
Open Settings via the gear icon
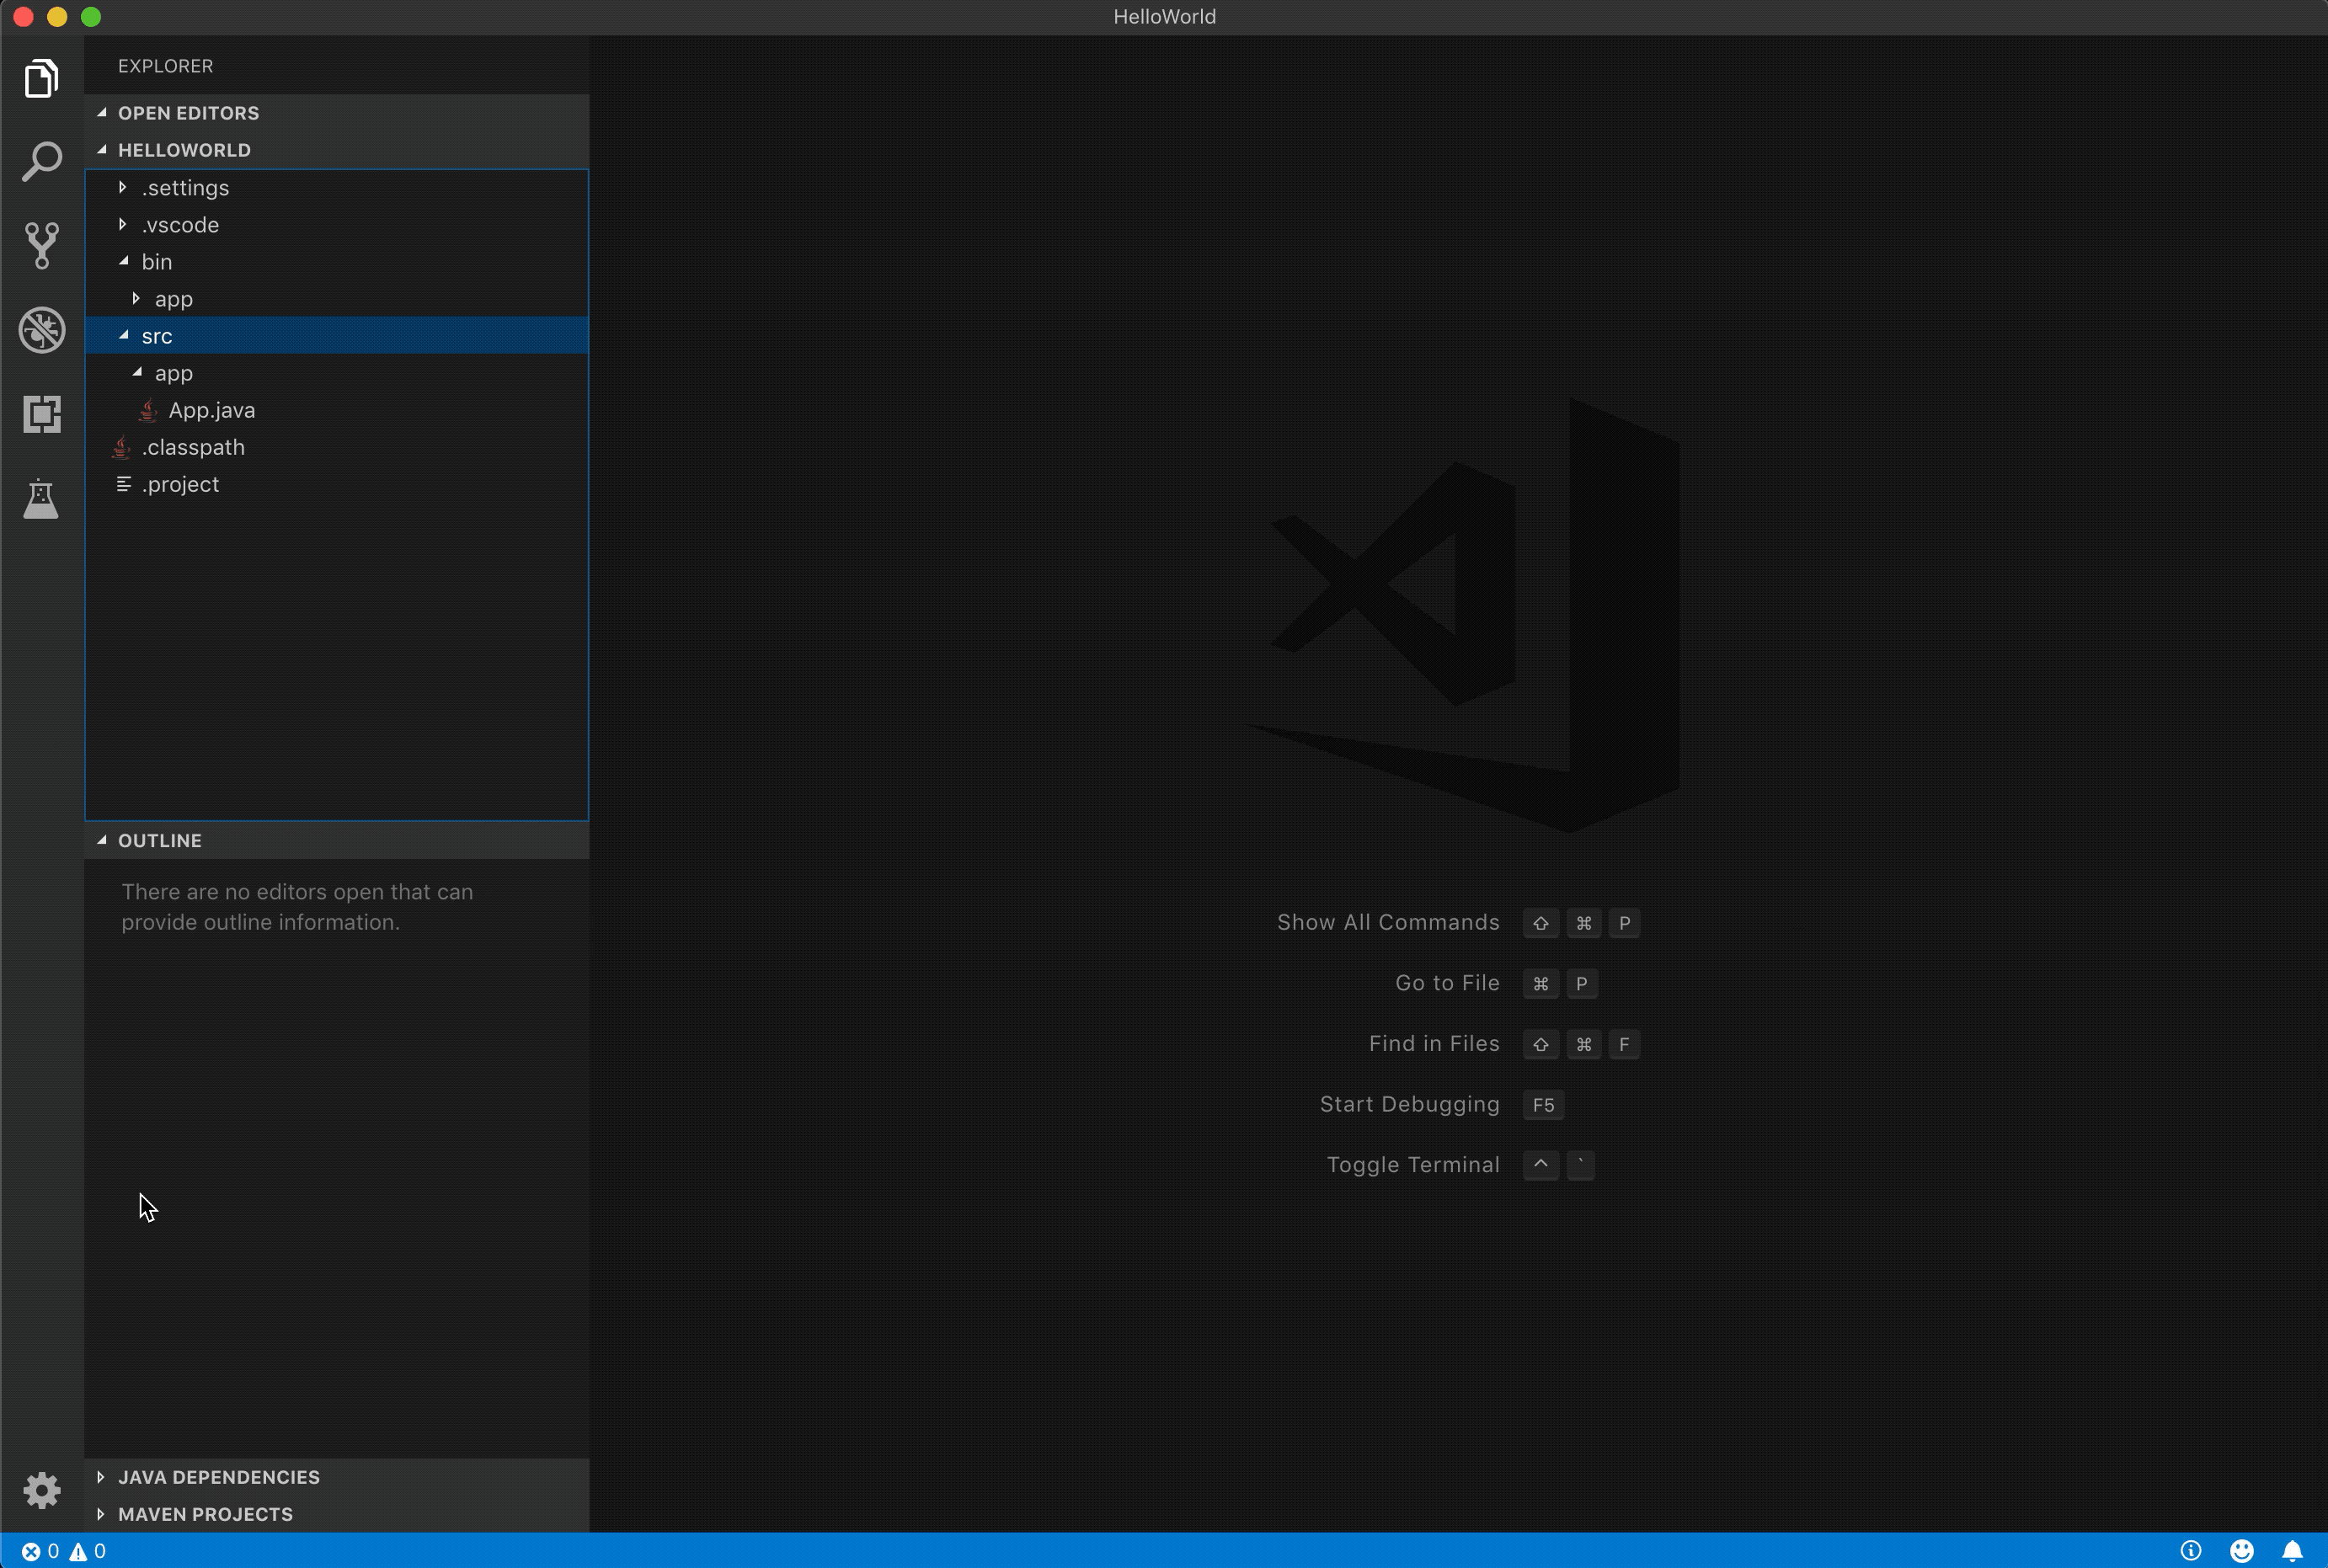(x=41, y=1490)
